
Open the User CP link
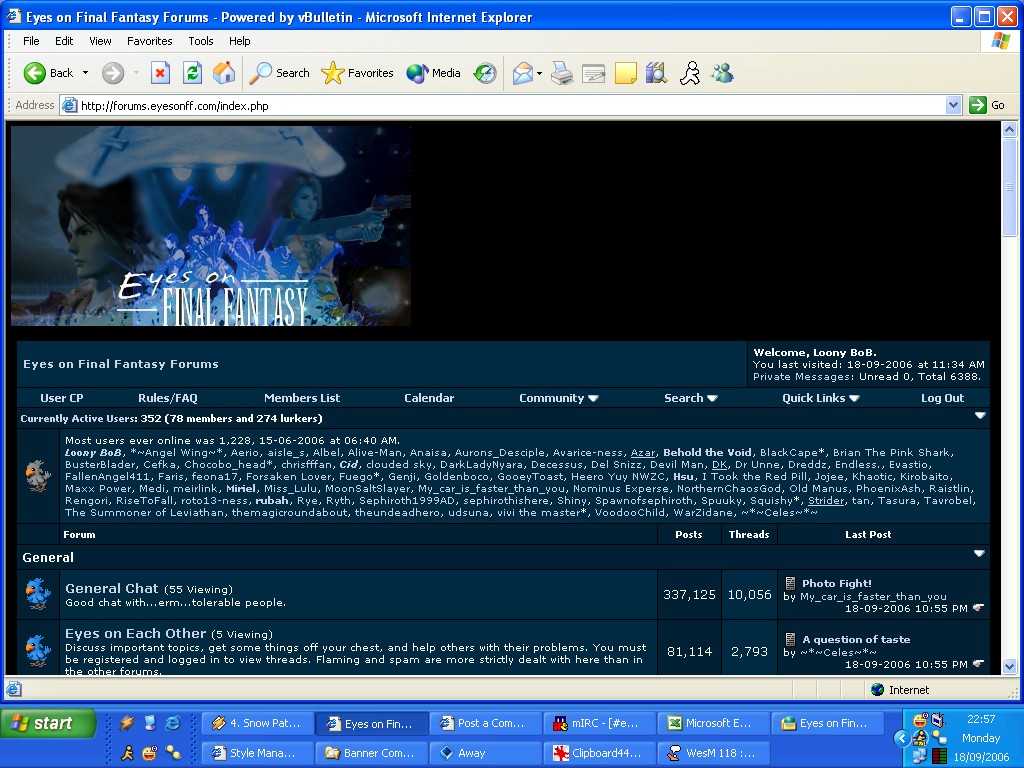61,398
